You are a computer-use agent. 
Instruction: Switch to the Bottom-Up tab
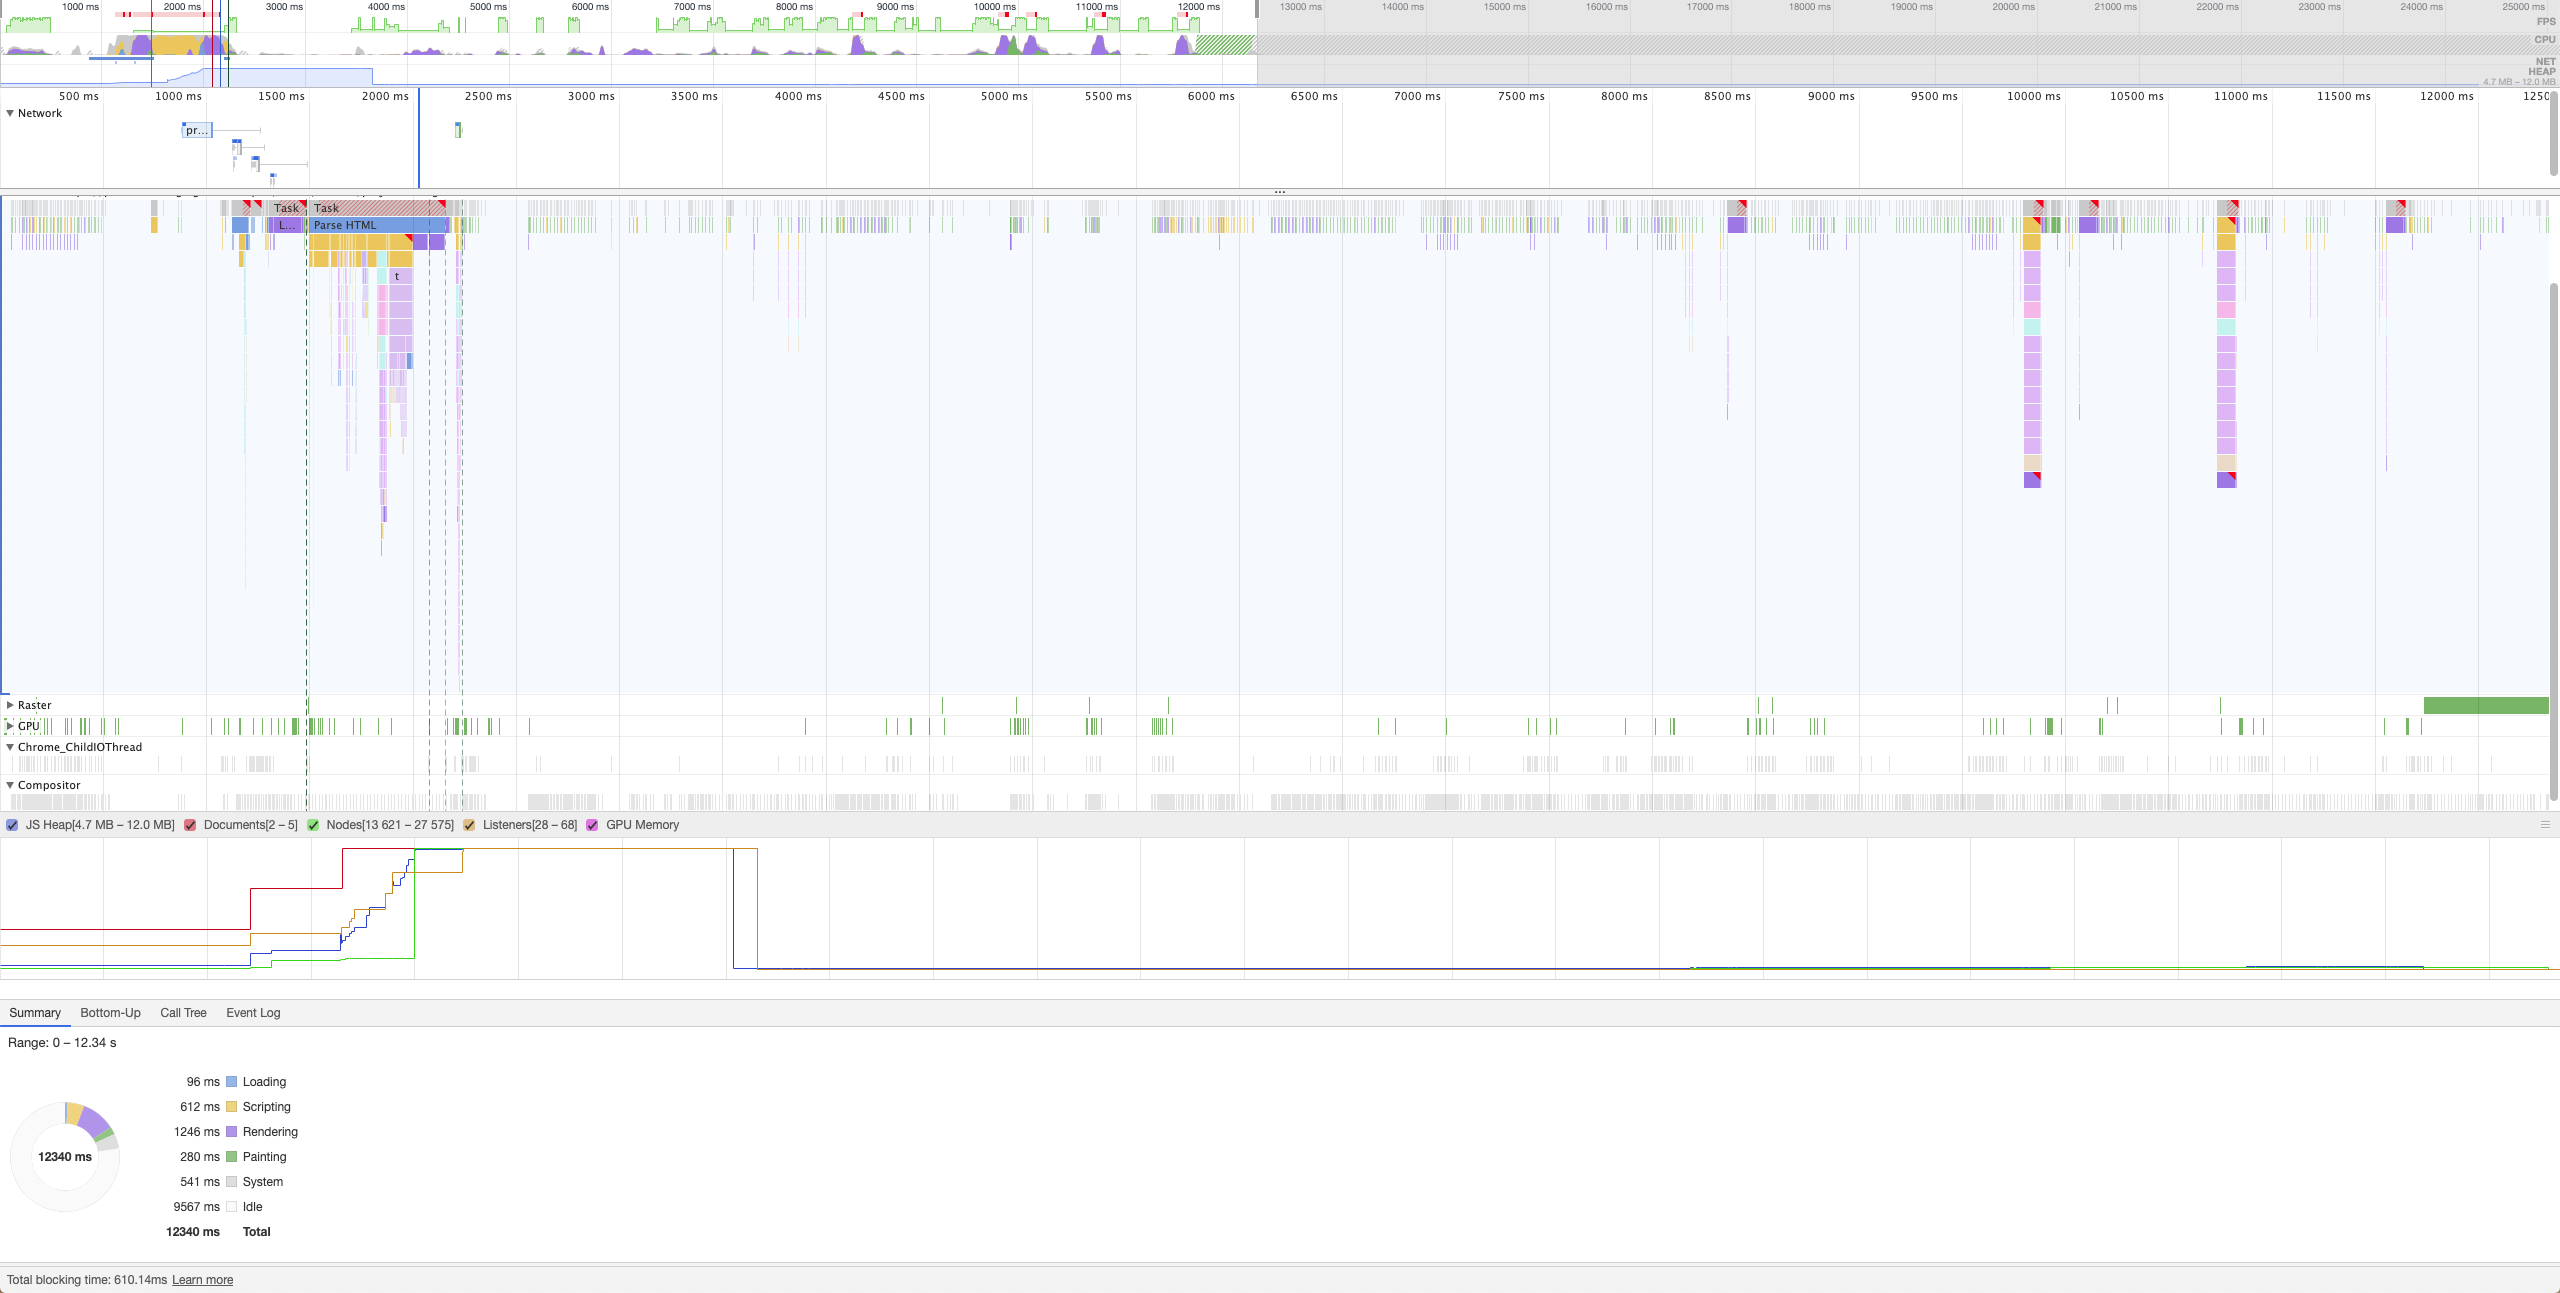(x=110, y=1013)
